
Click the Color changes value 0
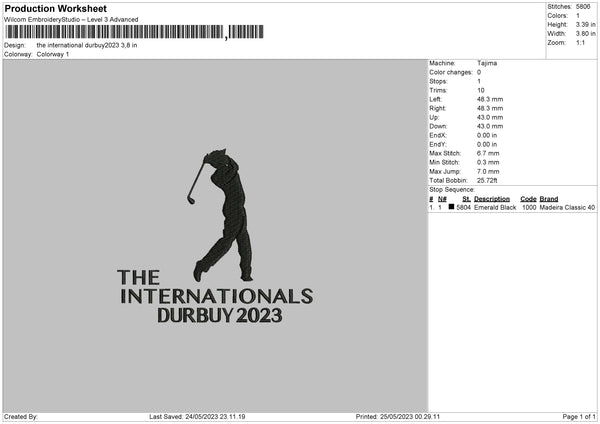click(479, 72)
